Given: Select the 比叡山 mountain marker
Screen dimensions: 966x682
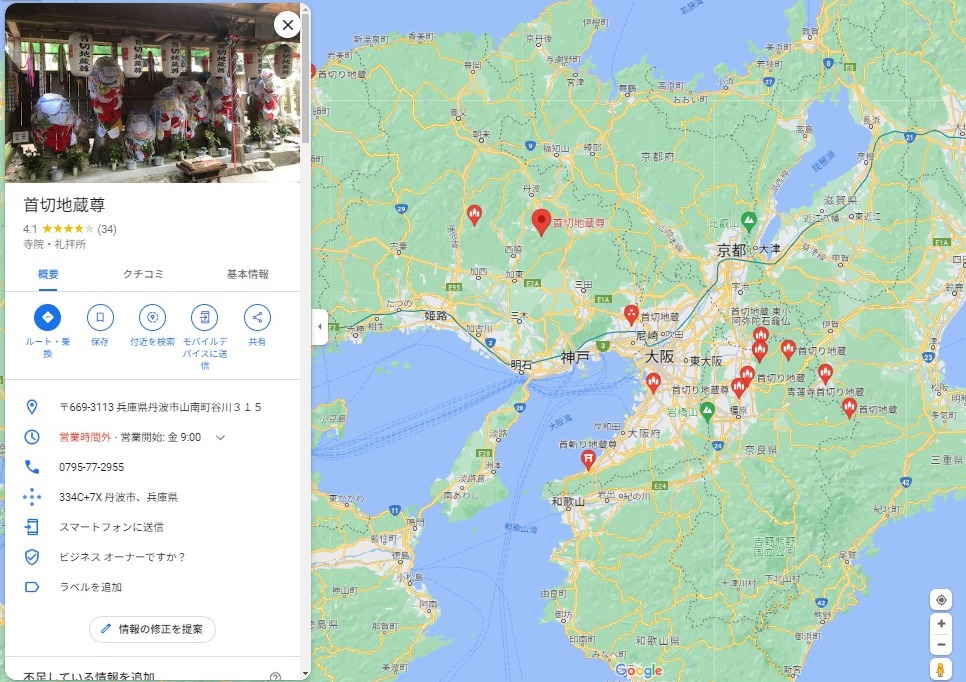Looking at the screenshot, I should (749, 221).
